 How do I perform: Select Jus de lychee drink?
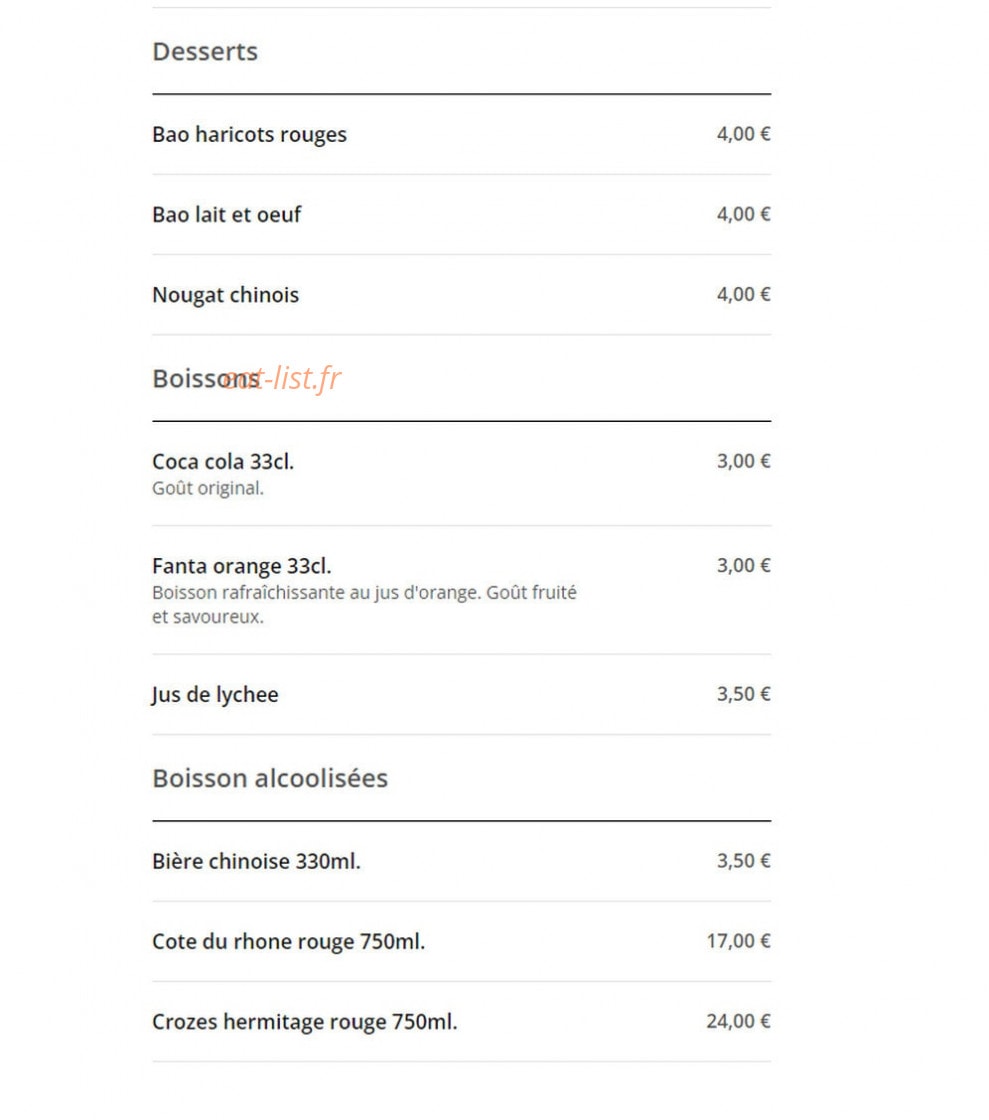click(x=461, y=694)
